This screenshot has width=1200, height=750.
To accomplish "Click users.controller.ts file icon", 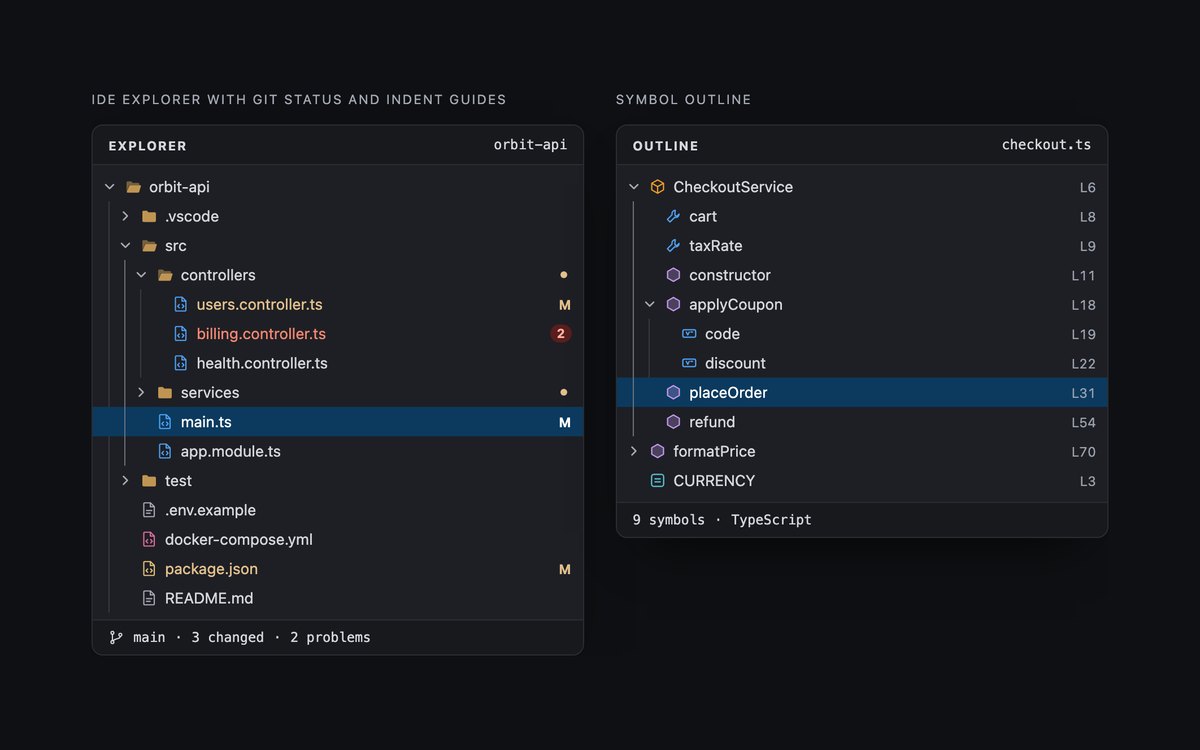I will 181,305.
